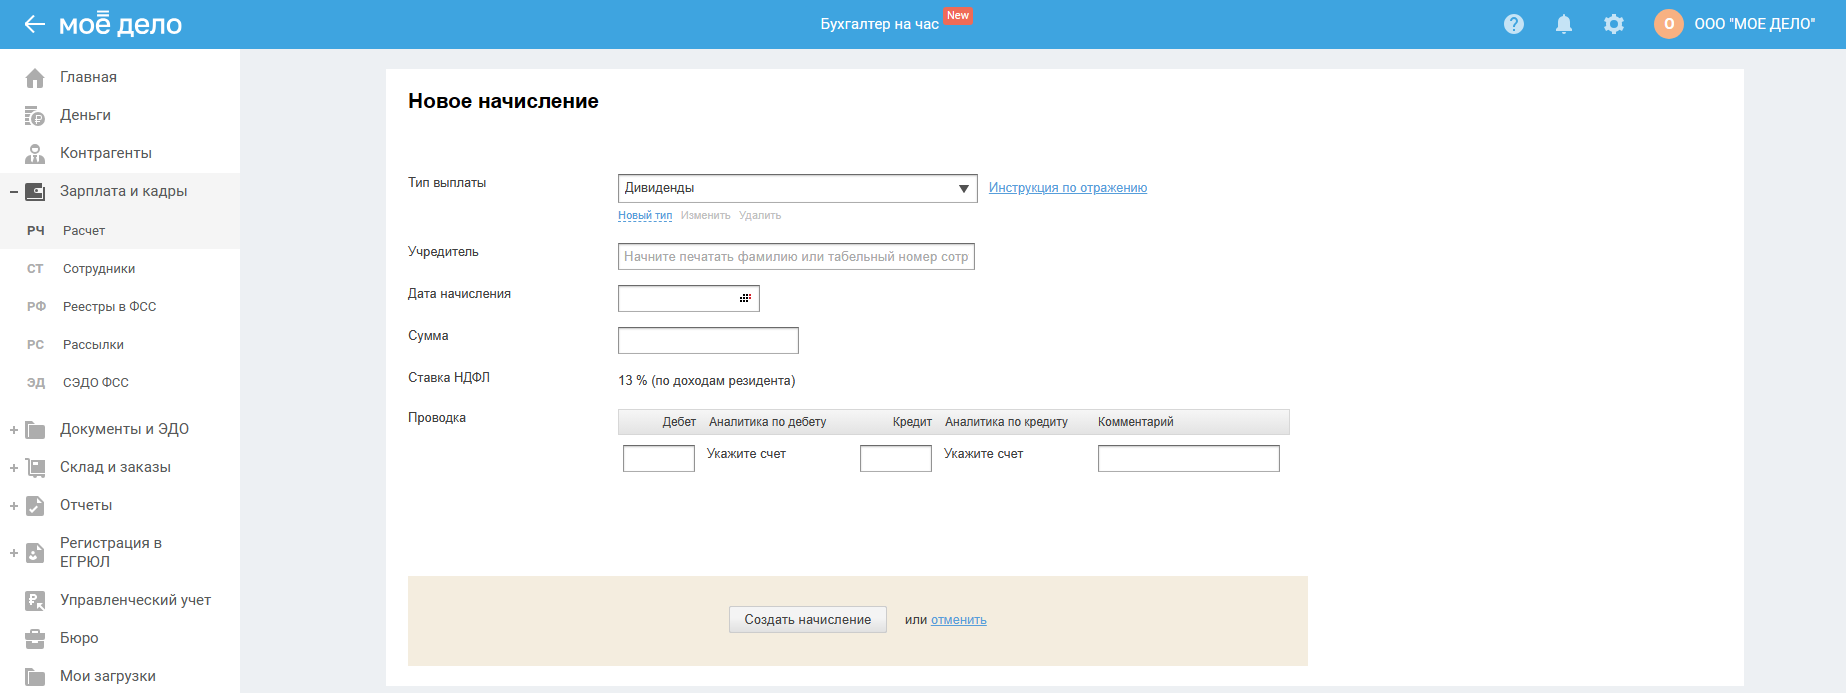1846x693 pixels.
Task: Click the ЭД badge for СЭДО ФСС
Action: pyautogui.click(x=36, y=383)
